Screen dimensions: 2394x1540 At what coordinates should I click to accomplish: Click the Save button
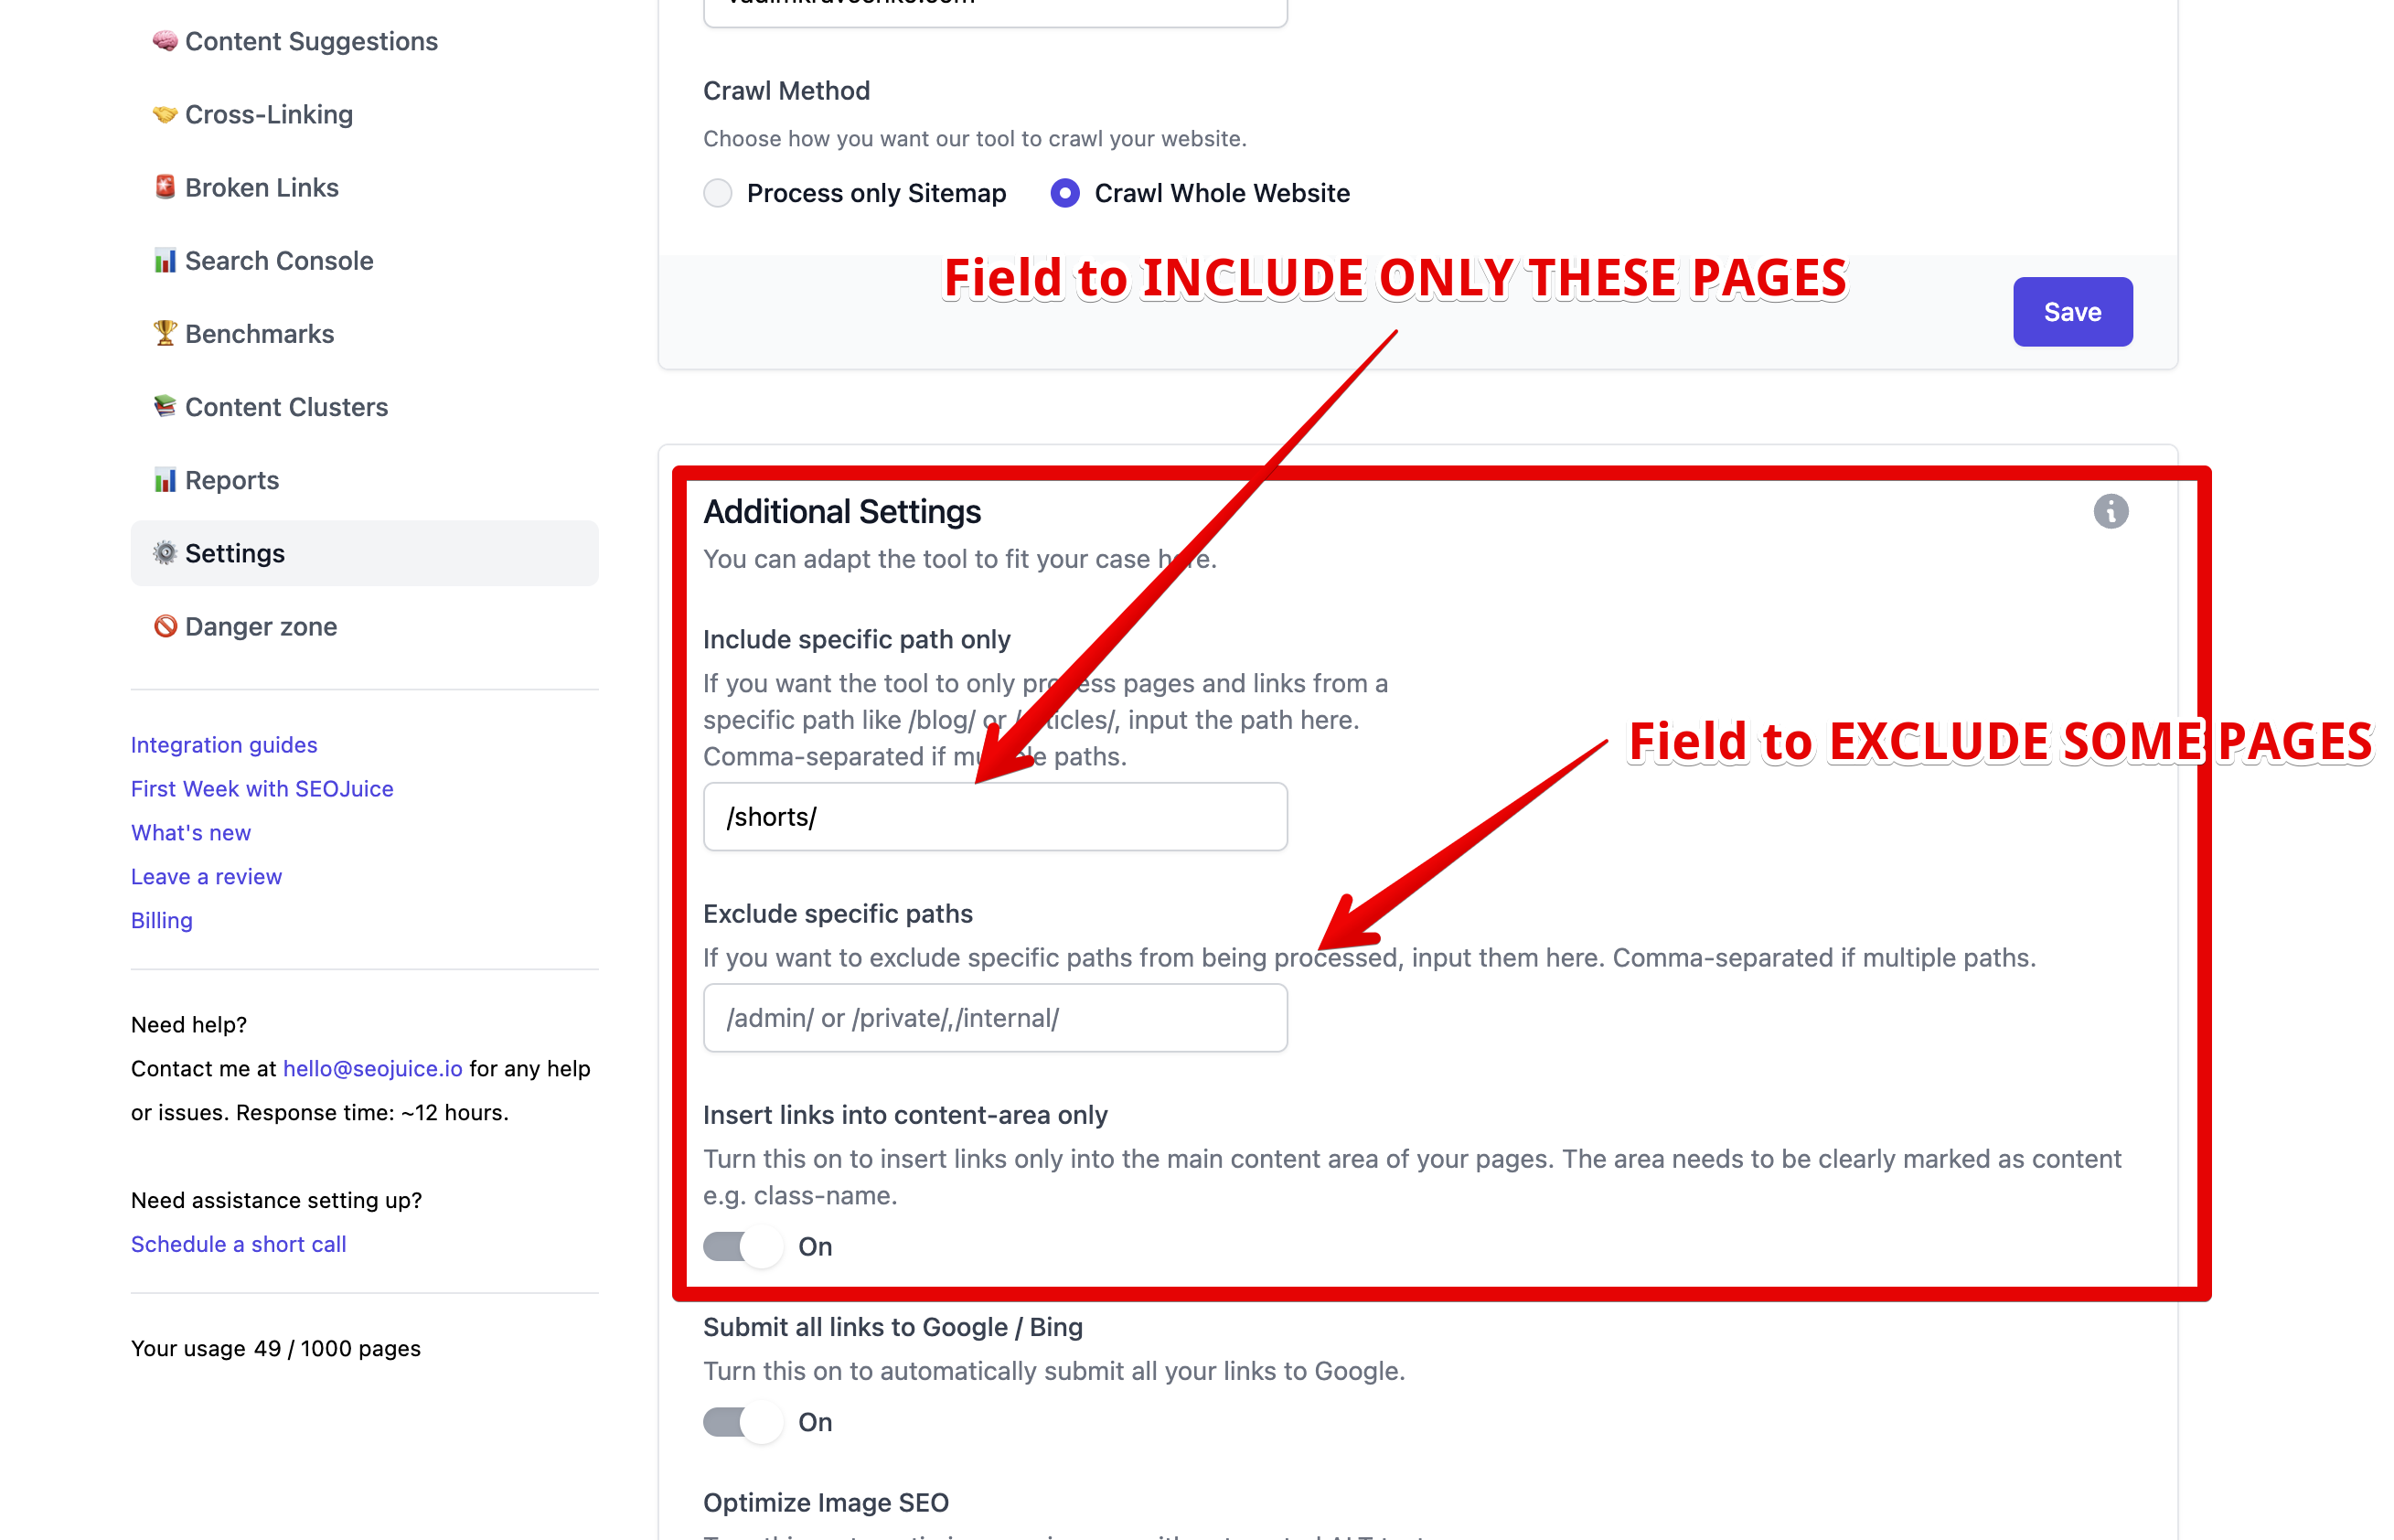pyautogui.click(x=2072, y=311)
